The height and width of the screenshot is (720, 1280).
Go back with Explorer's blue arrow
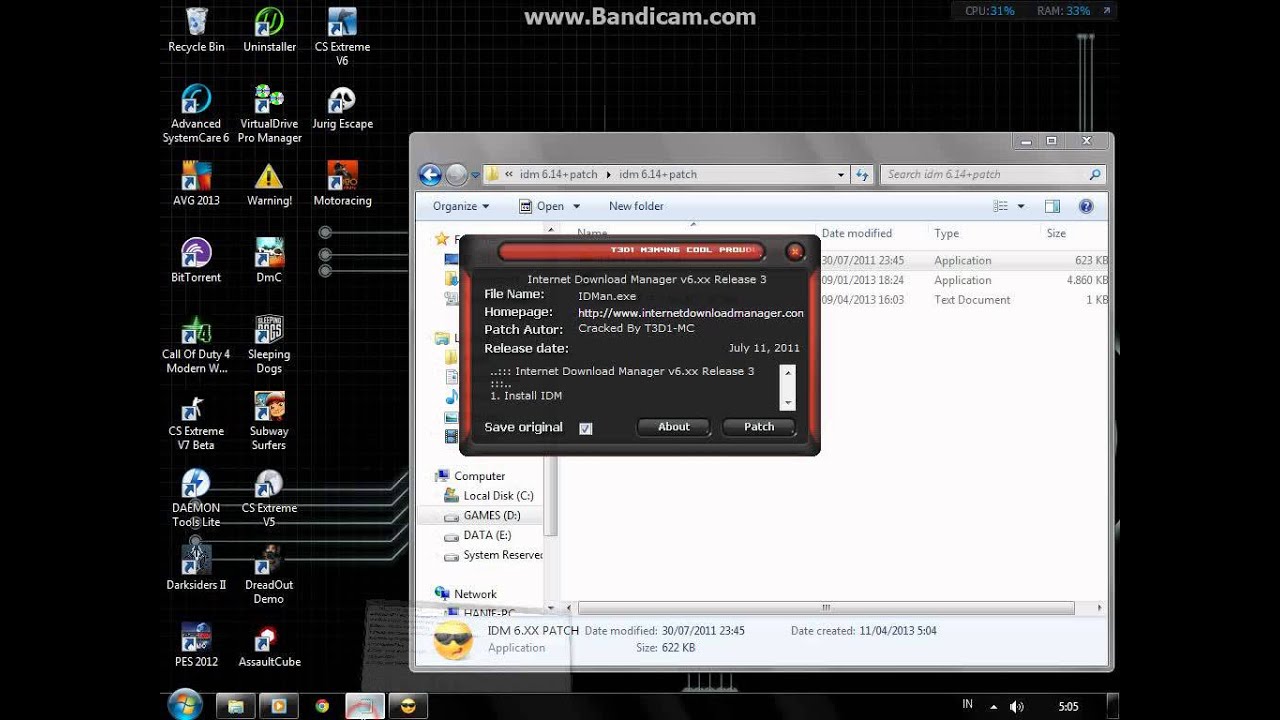point(430,175)
